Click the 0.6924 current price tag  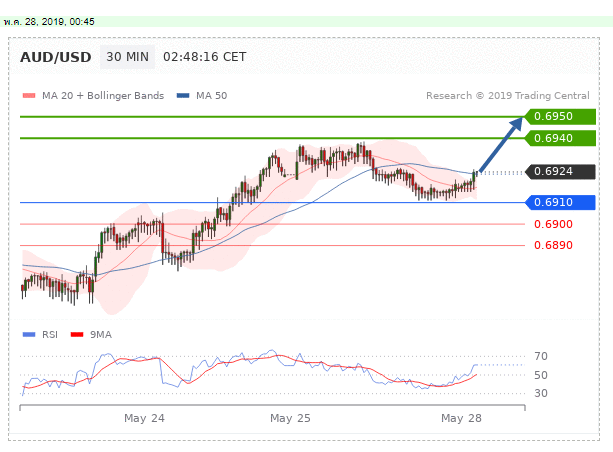pyautogui.click(x=560, y=172)
